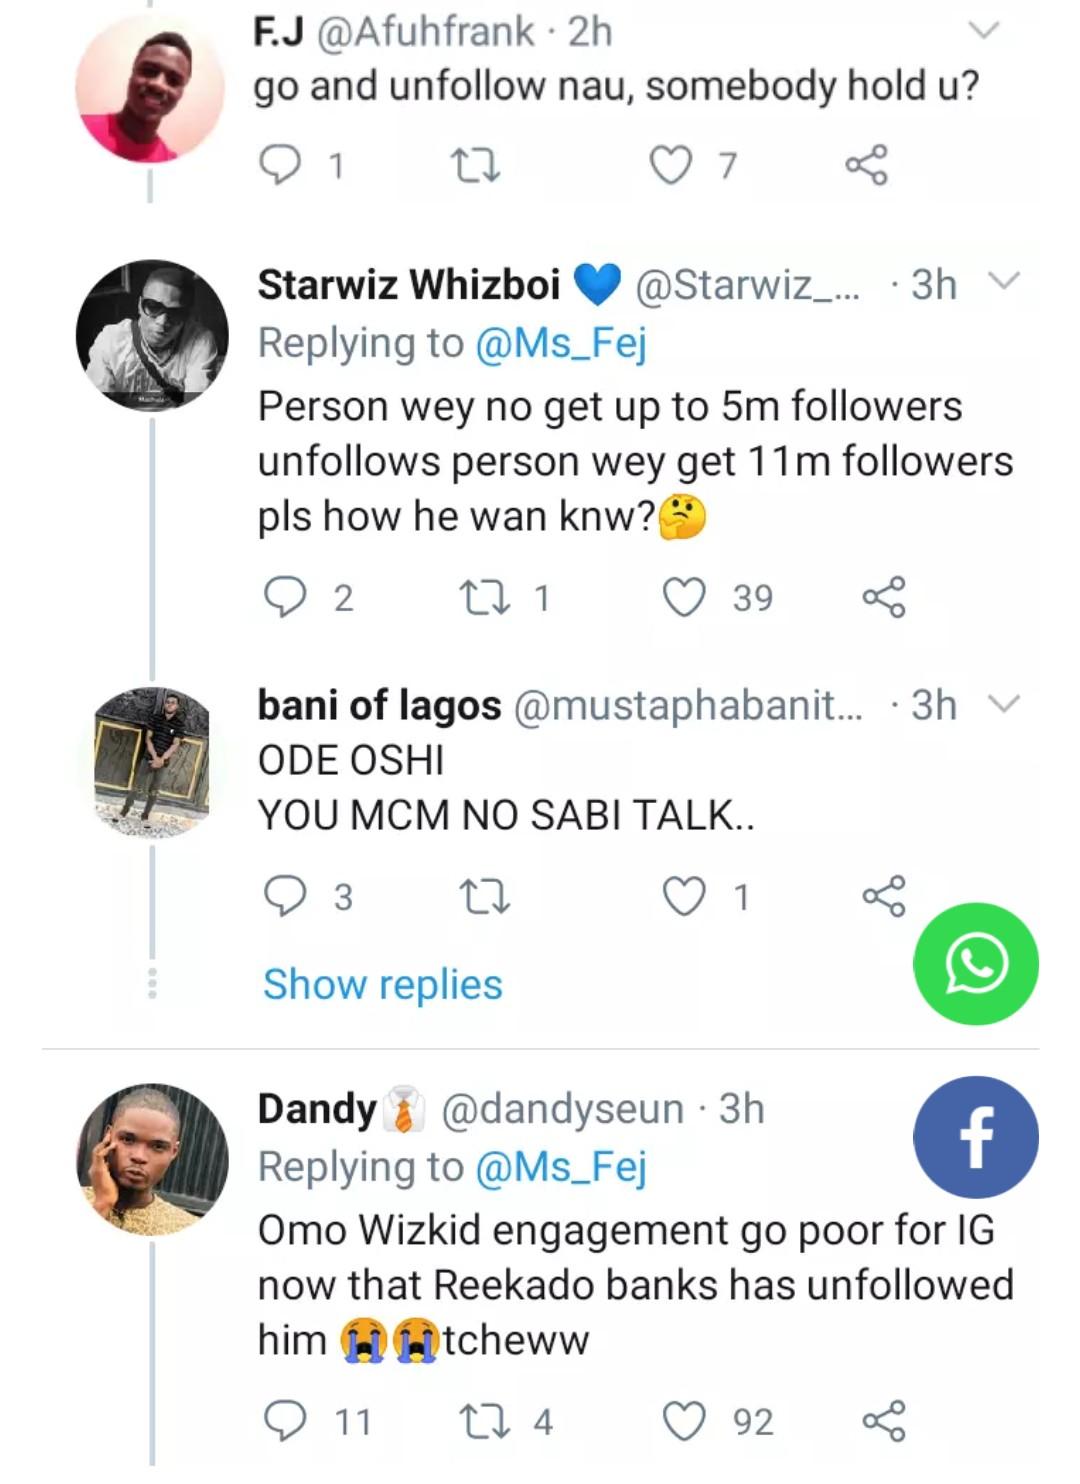Open Starwiz Whizboi's profile avatar
The image size is (1080, 1484).
[x=152, y=335]
